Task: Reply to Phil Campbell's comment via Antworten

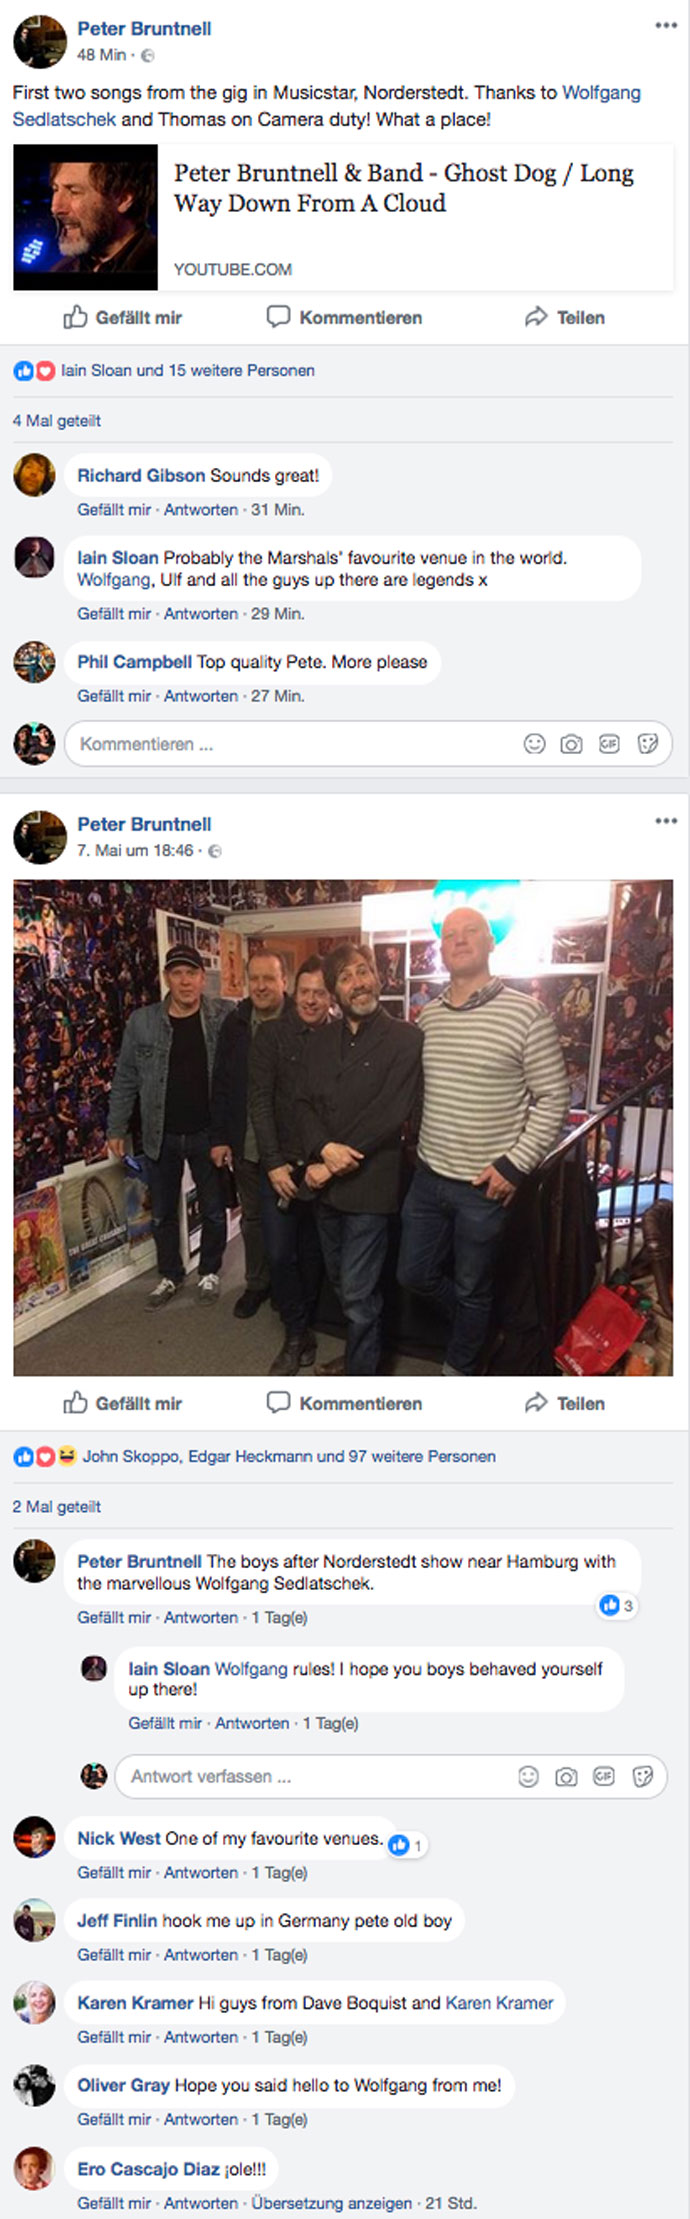Action: point(201,695)
